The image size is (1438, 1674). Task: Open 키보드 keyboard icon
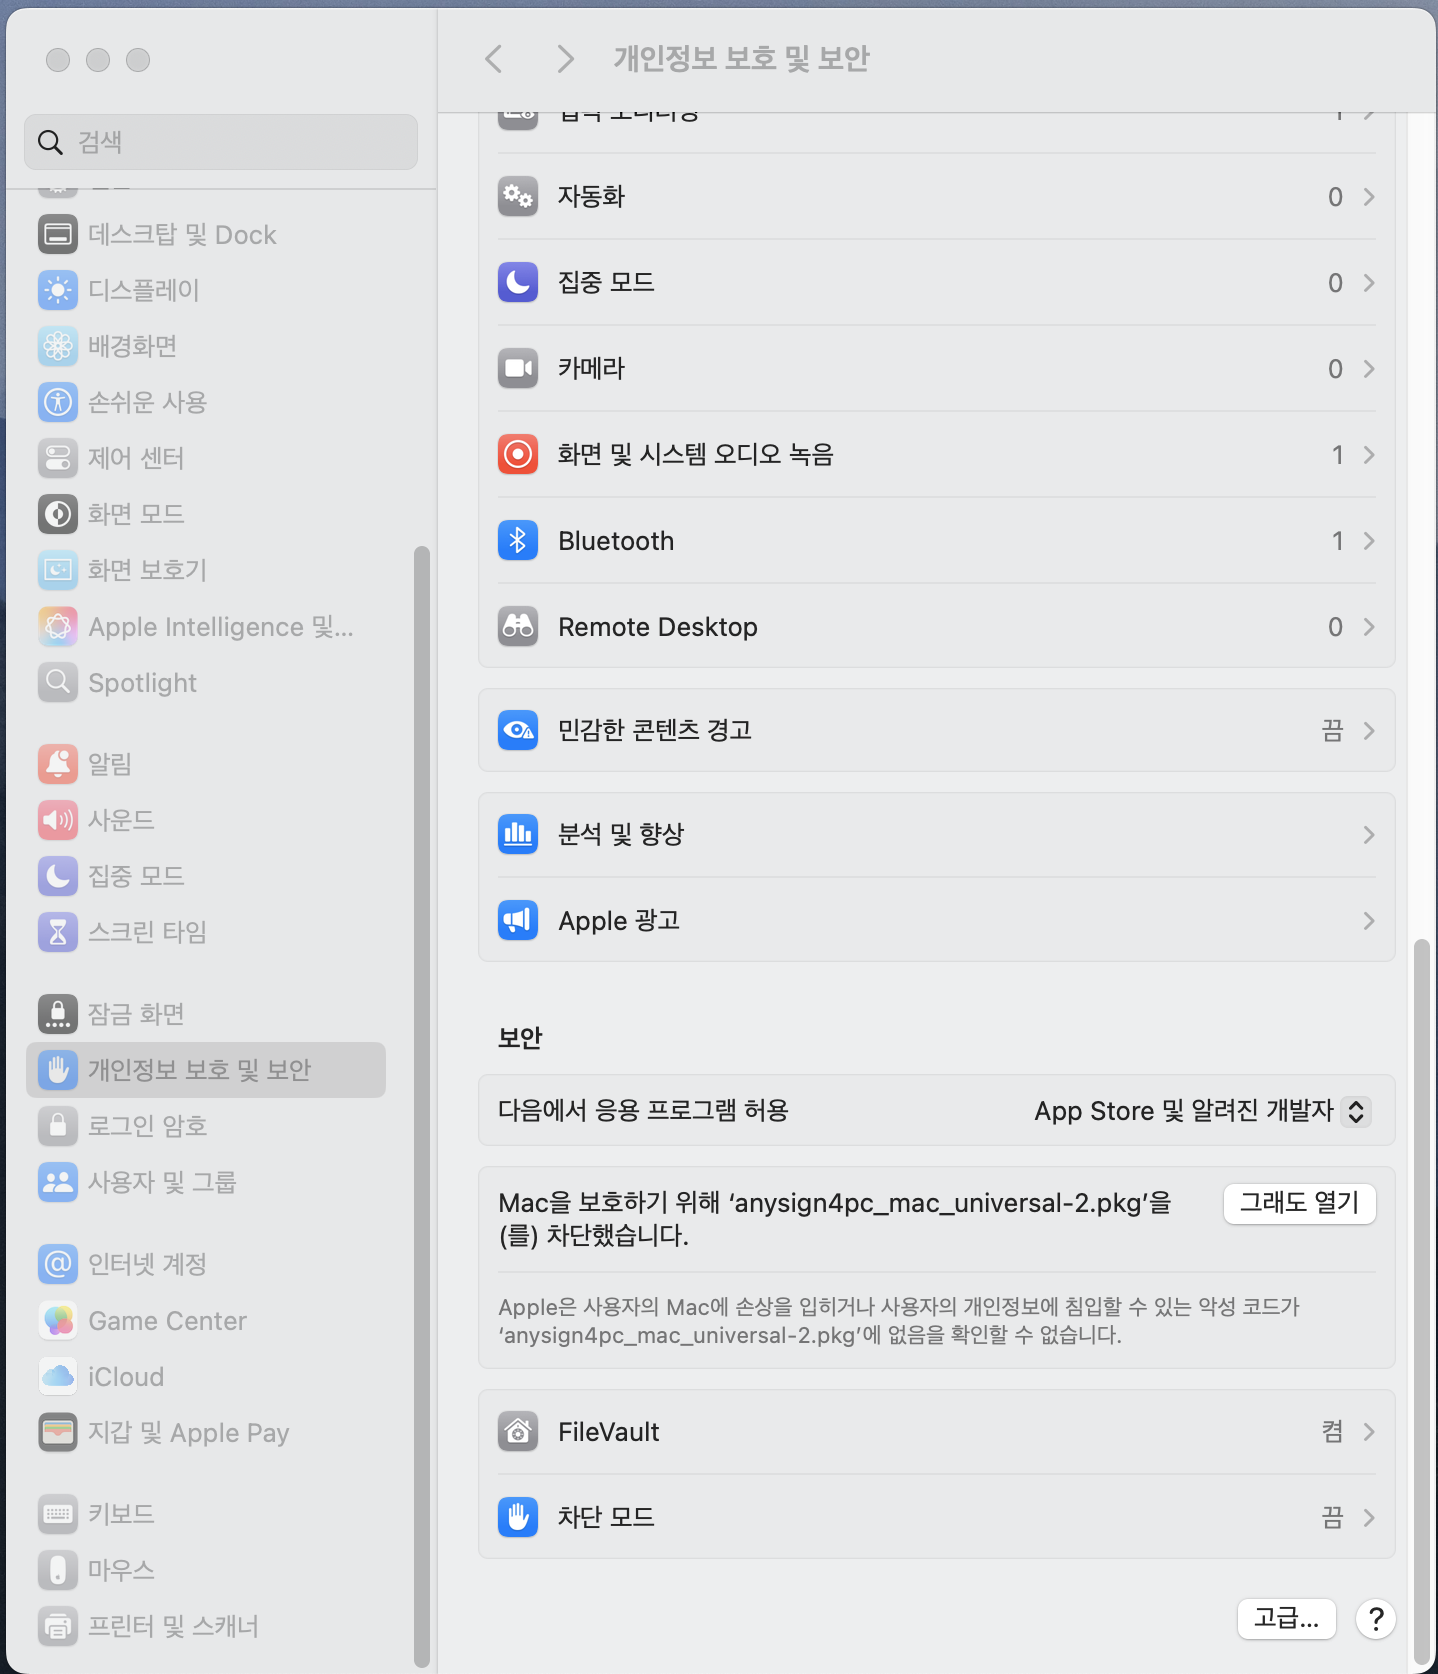tap(58, 1515)
